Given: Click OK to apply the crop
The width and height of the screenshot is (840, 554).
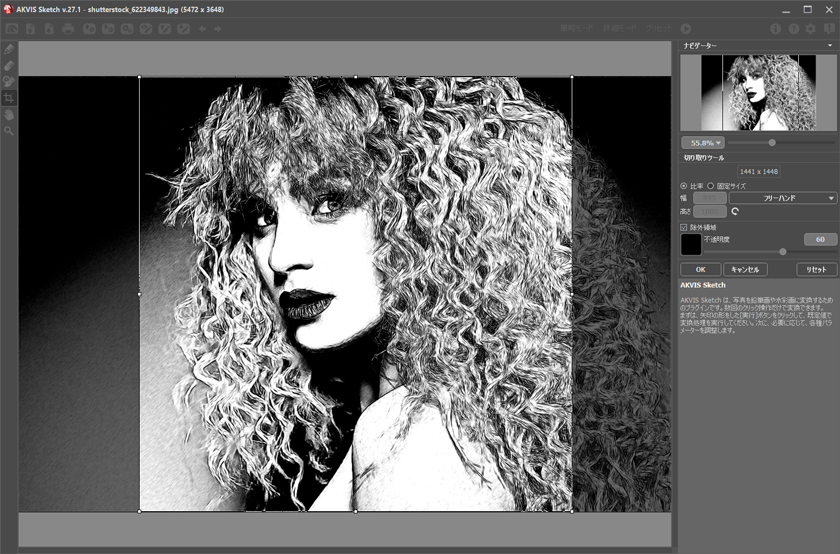Looking at the screenshot, I should click(x=700, y=269).
